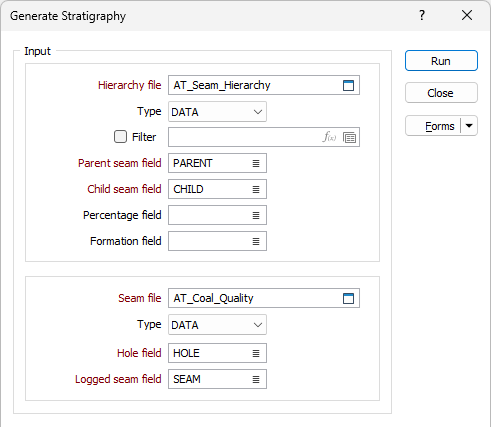Click the Close button
Image resolution: width=491 pixels, height=427 pixels.
[x=441, y=93]
